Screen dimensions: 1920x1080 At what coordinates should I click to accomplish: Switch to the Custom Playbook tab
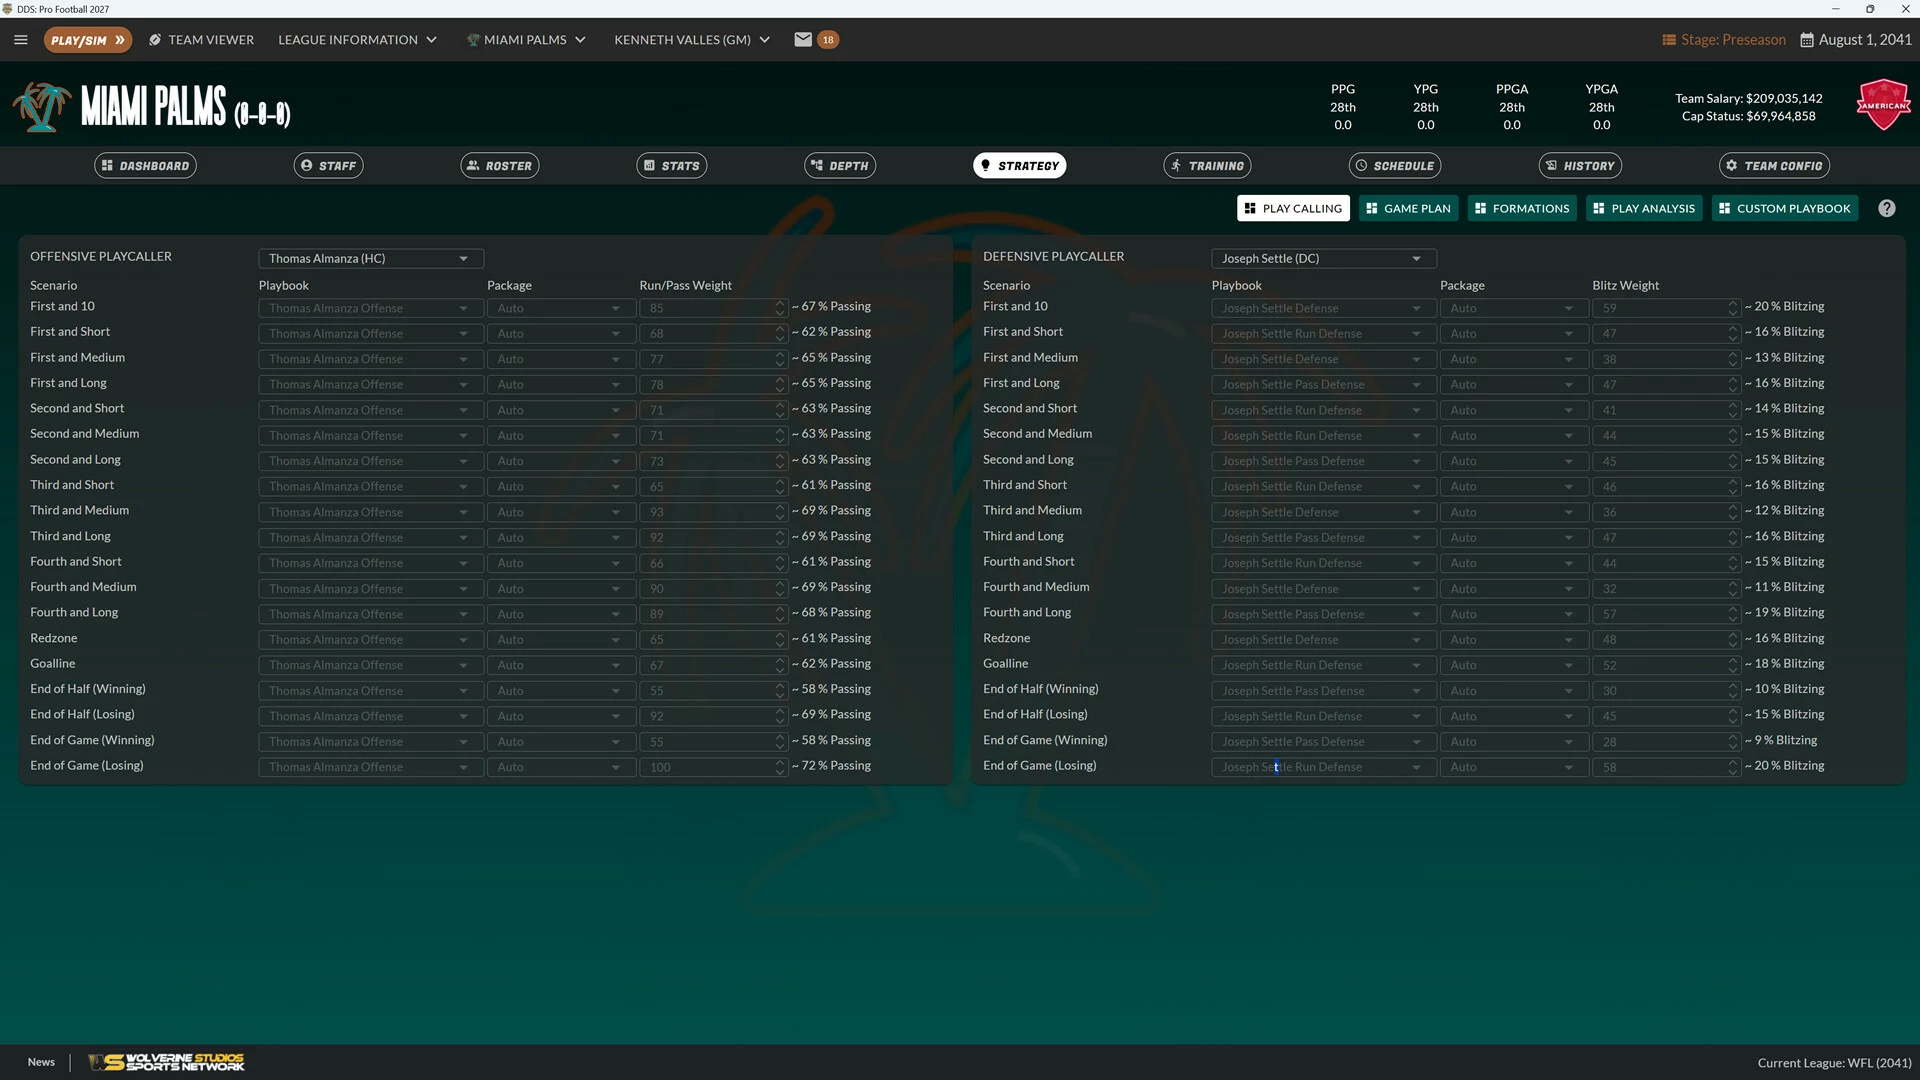1784,208
